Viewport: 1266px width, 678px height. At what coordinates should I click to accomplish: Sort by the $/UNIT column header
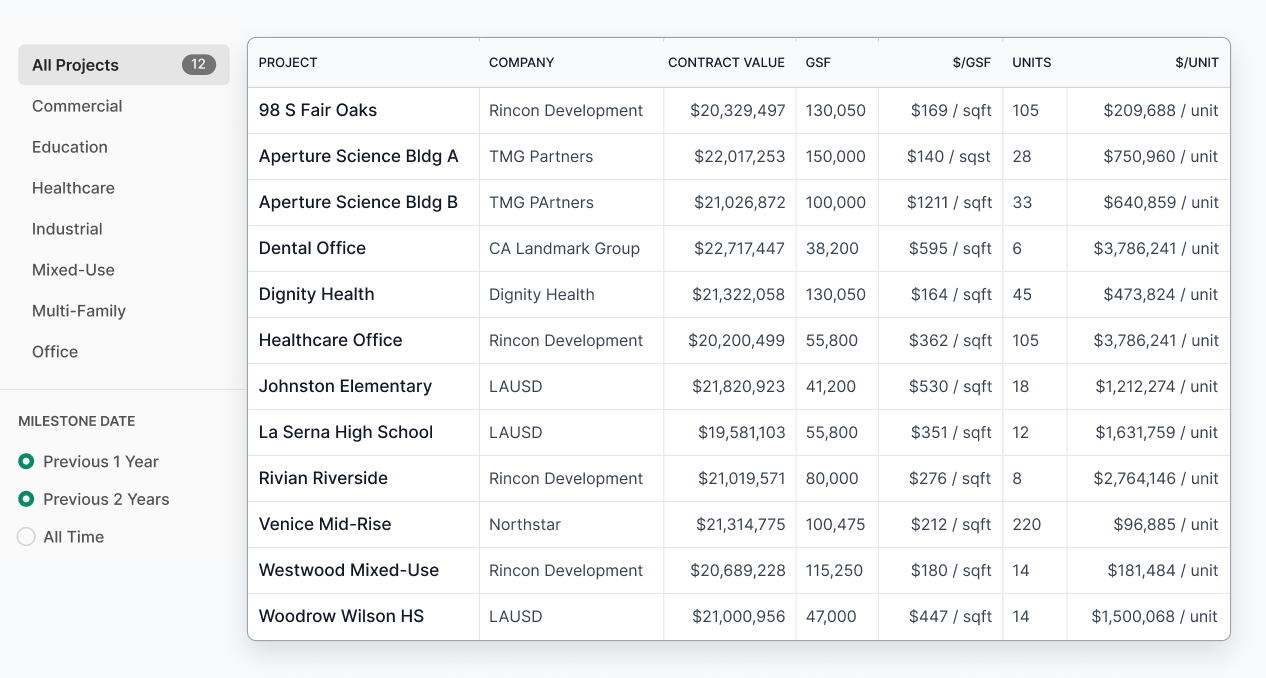(1199, 62)
